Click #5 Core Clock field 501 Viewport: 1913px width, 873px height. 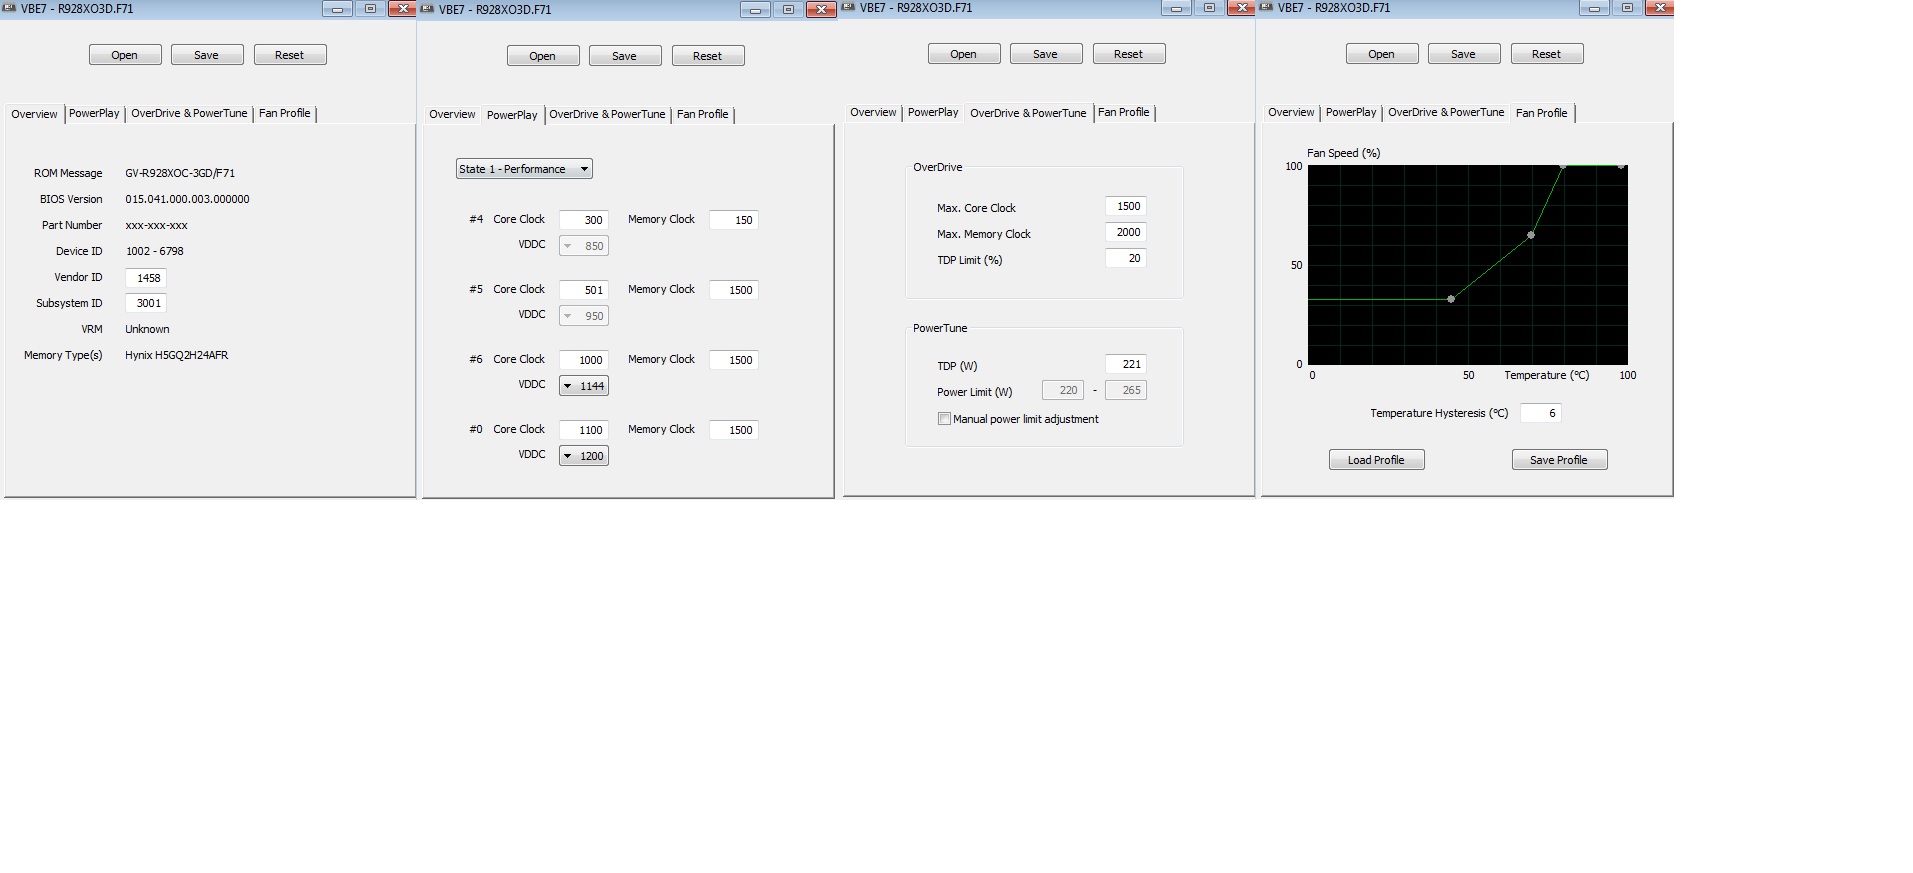[584, 290]
